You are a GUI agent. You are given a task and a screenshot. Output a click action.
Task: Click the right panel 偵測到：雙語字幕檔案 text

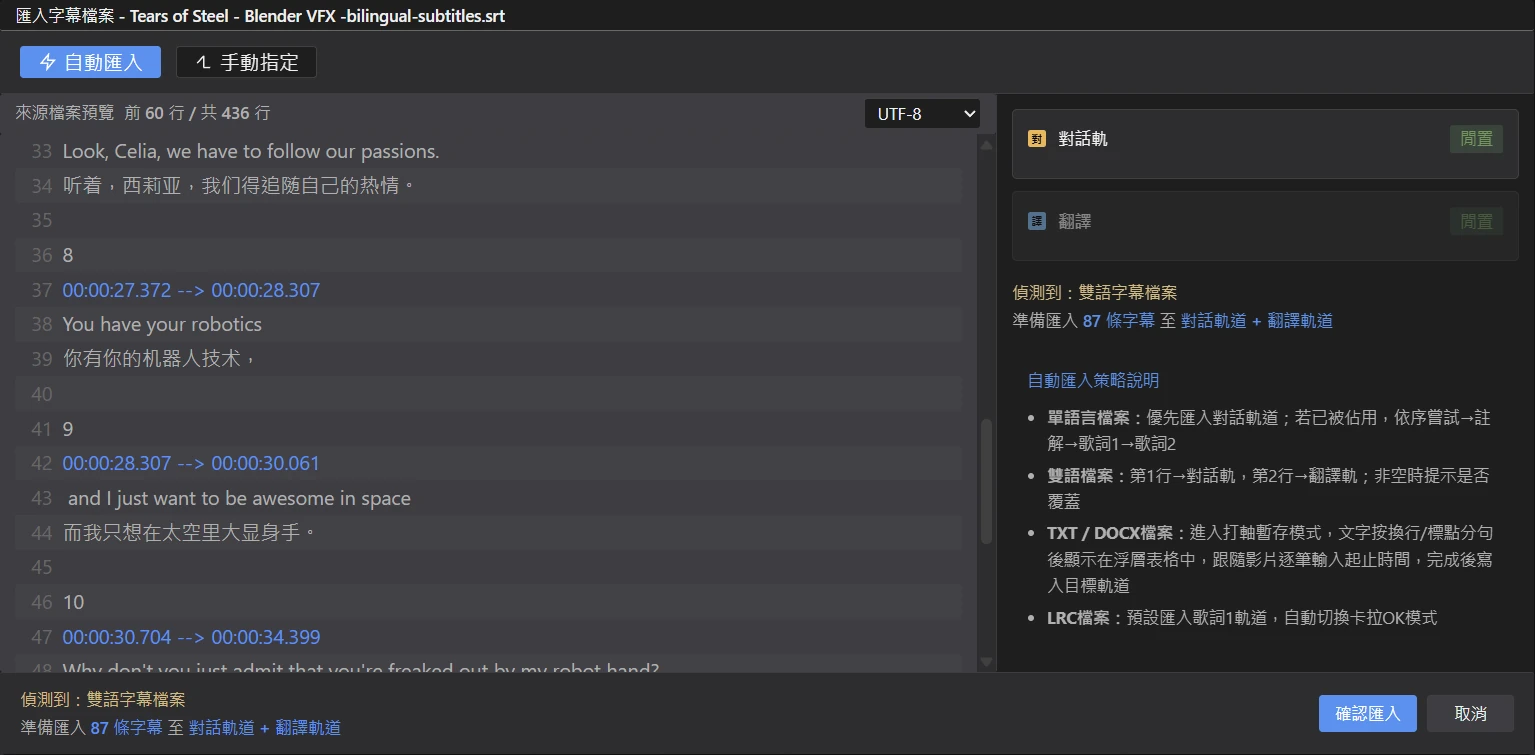click(1095, 293)
